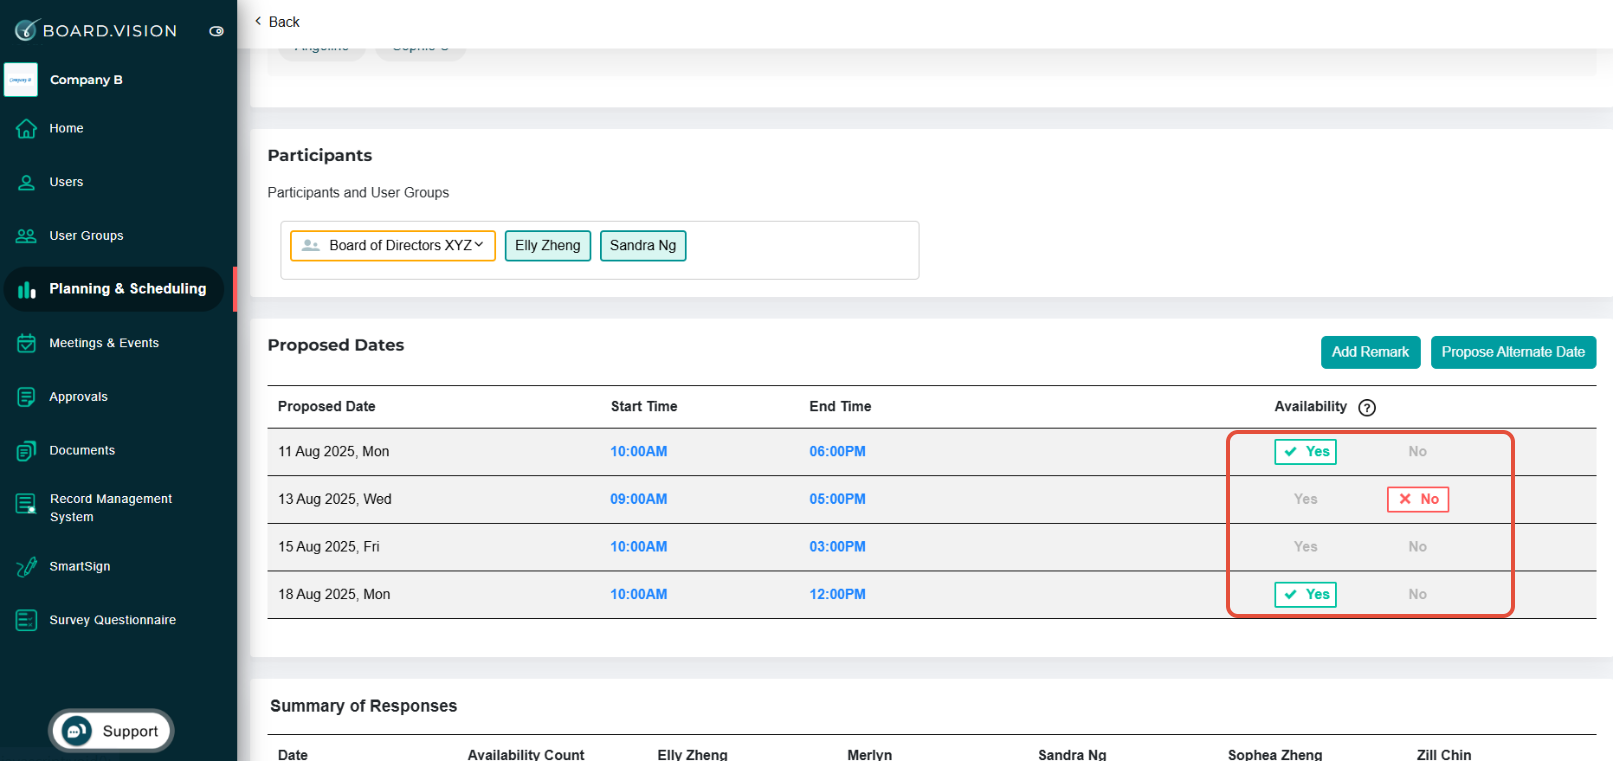Click the Participants and User Groups field
1613x761 pixels.
[x=600, y=250]
